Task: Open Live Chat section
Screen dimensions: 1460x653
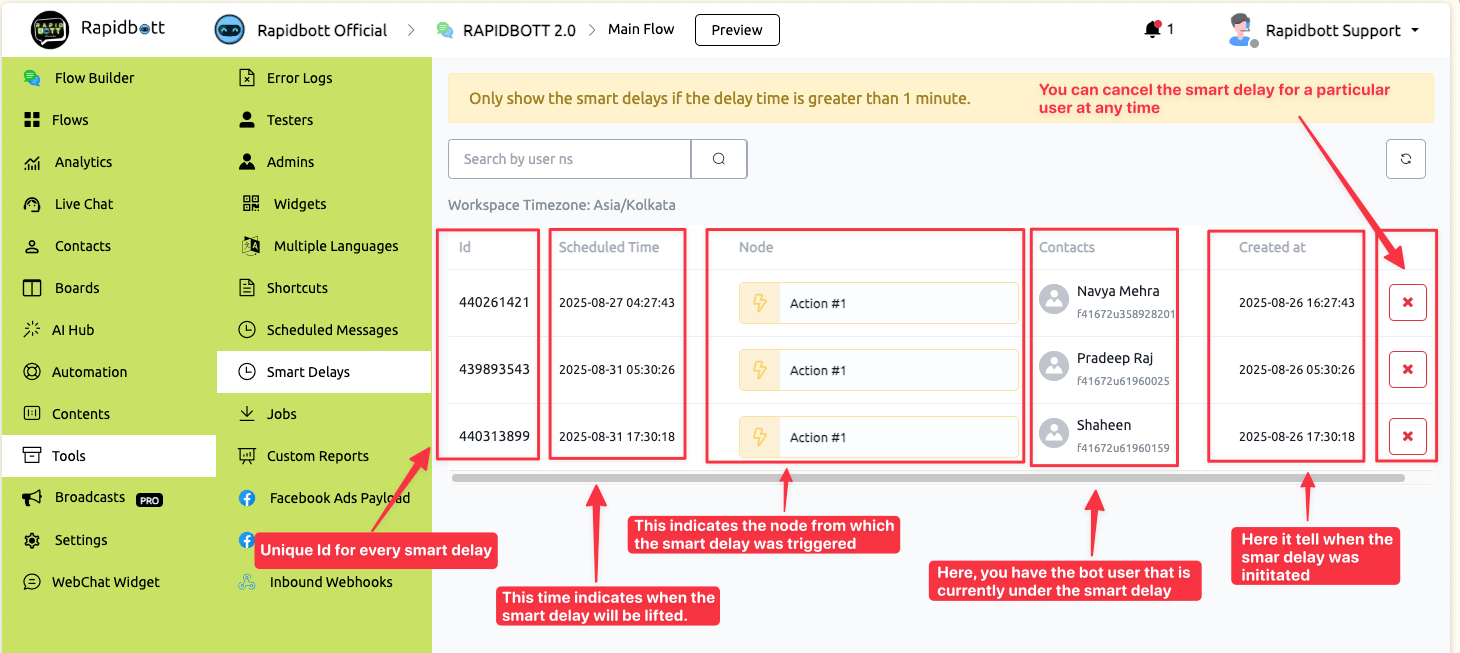Action: [x=84, y=204]
